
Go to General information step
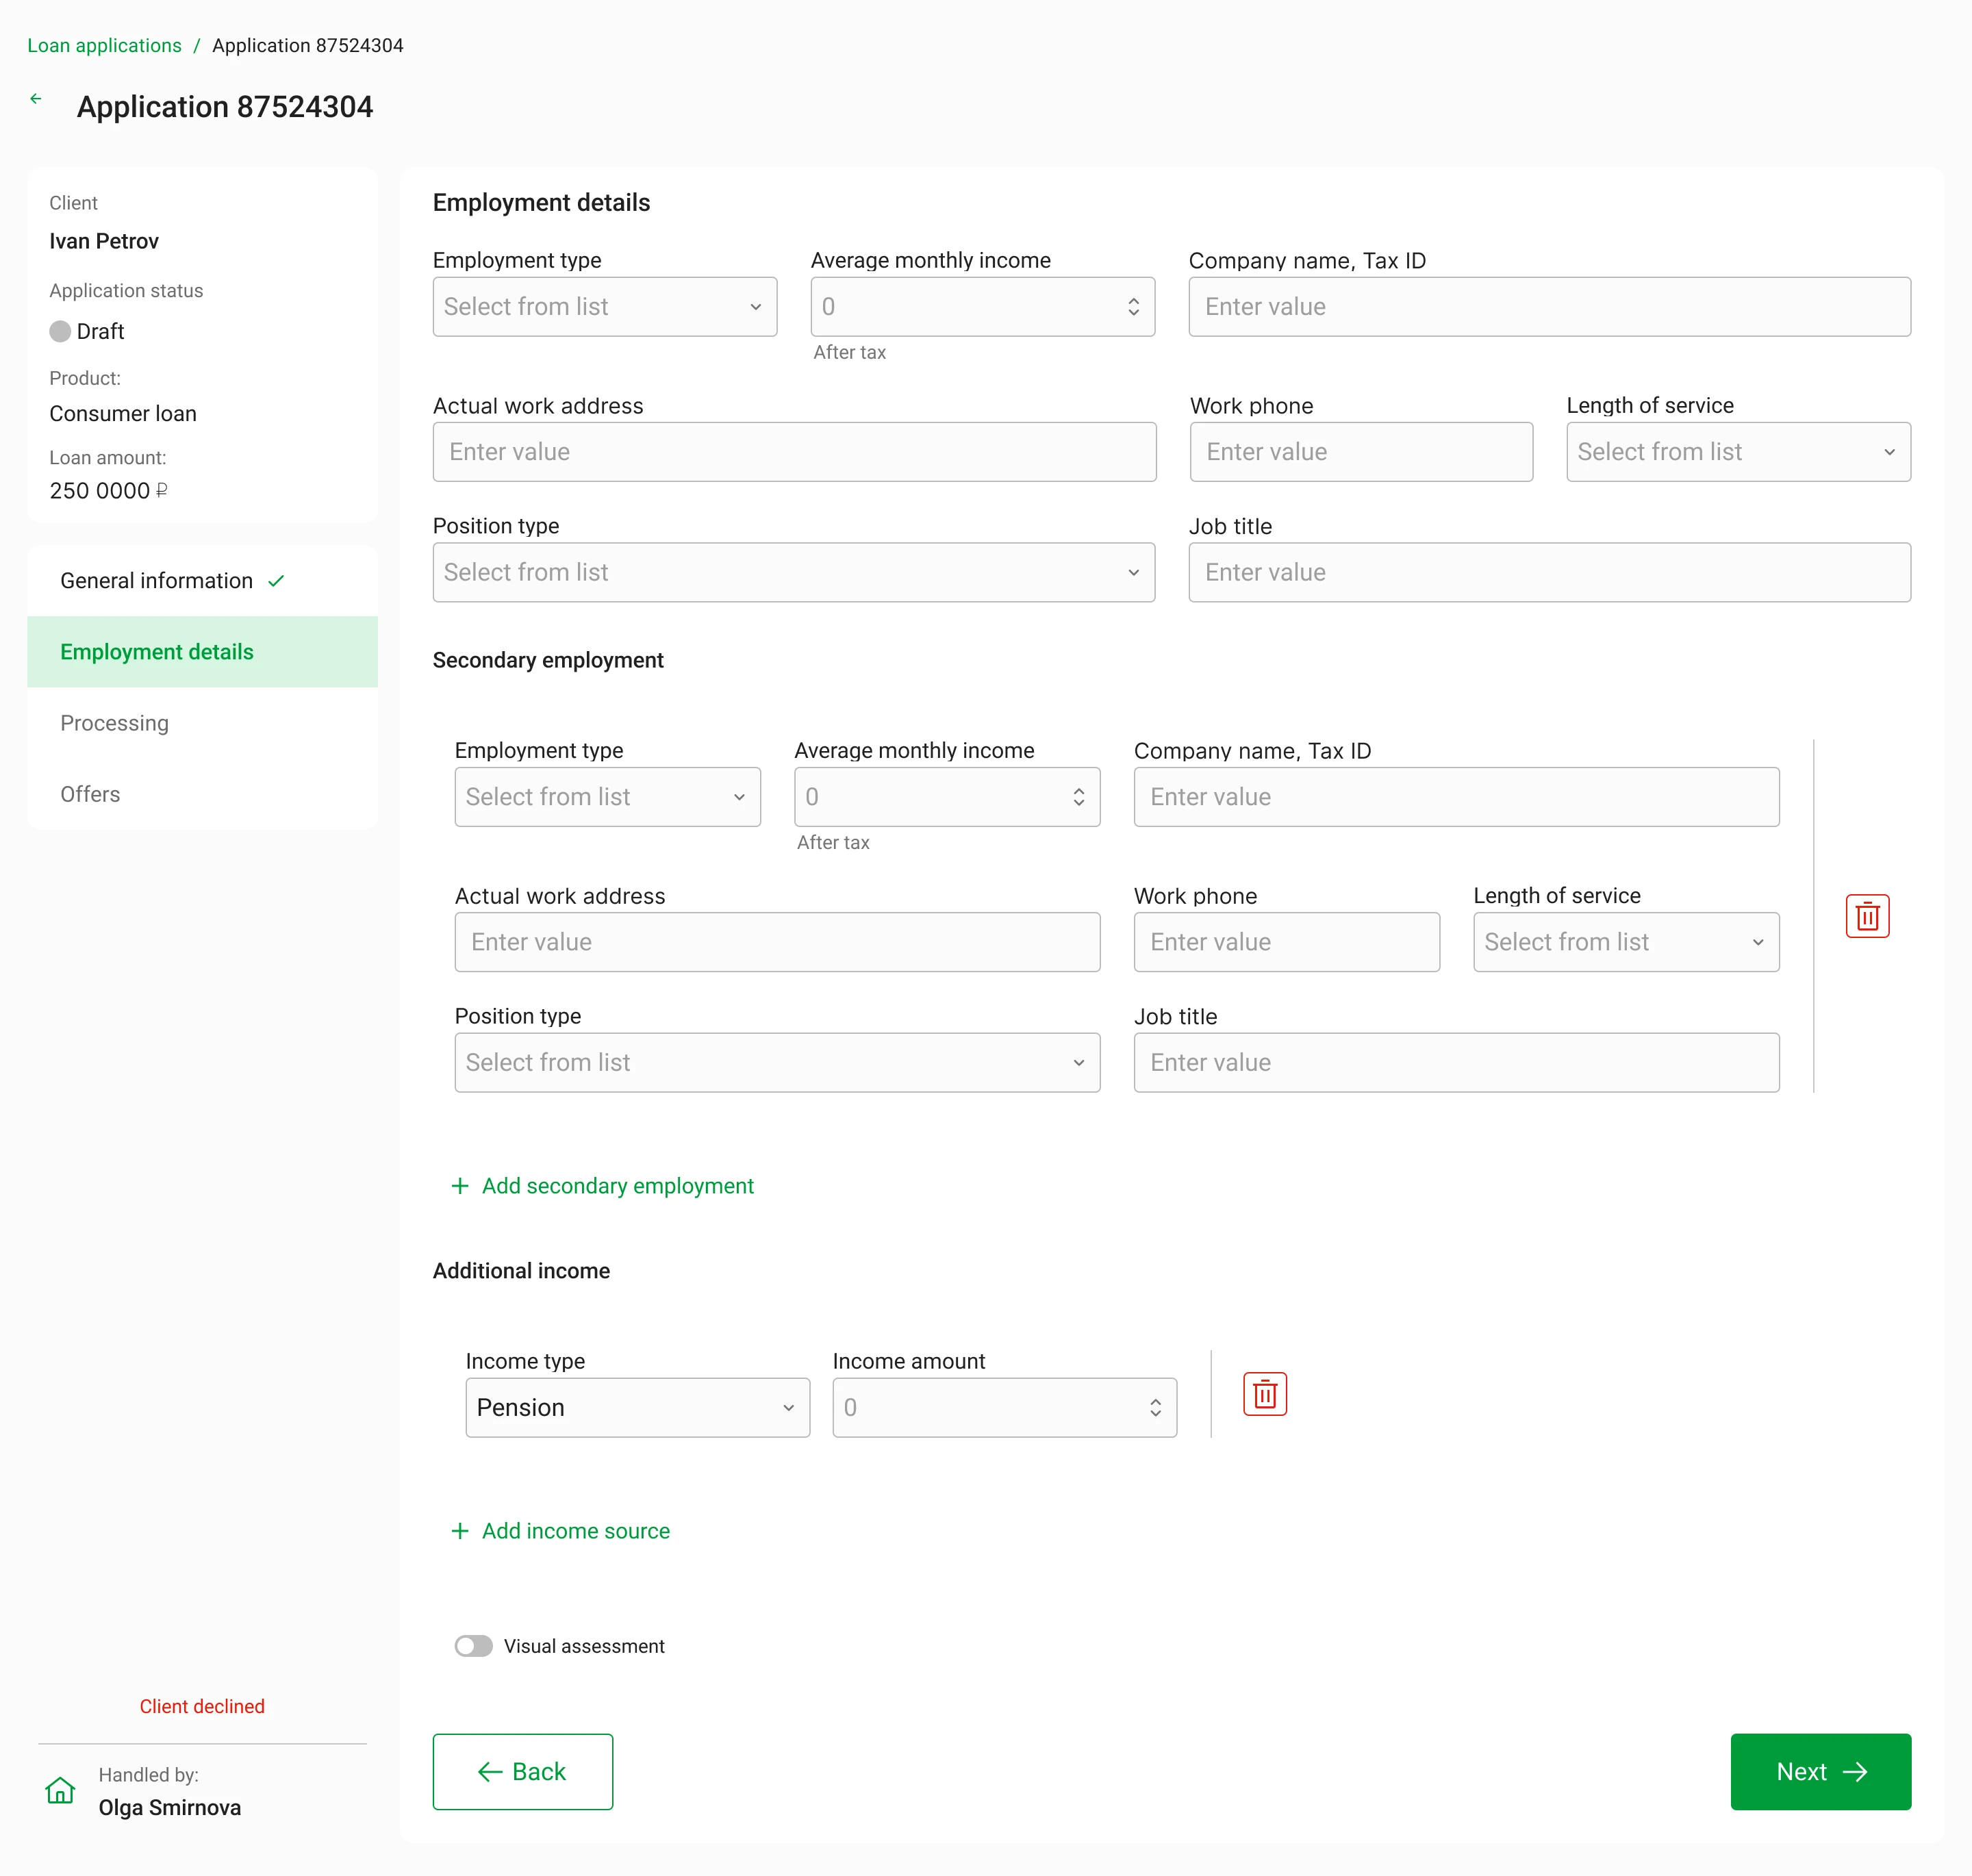(202, 581)
